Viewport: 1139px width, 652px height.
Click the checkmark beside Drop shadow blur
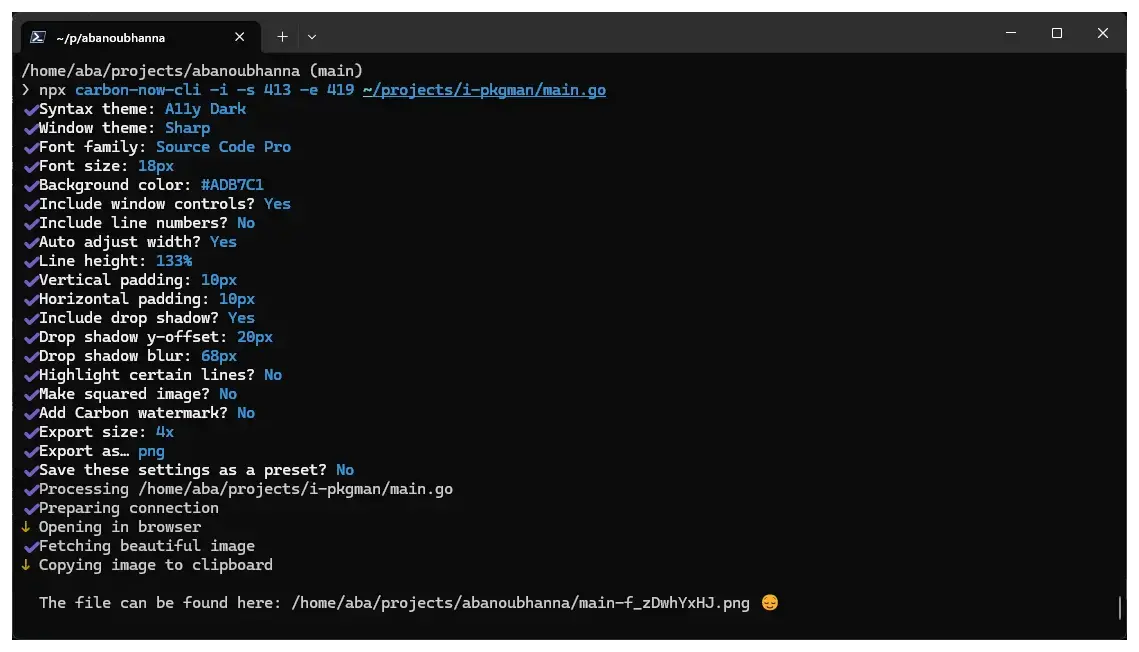point(31,356)
